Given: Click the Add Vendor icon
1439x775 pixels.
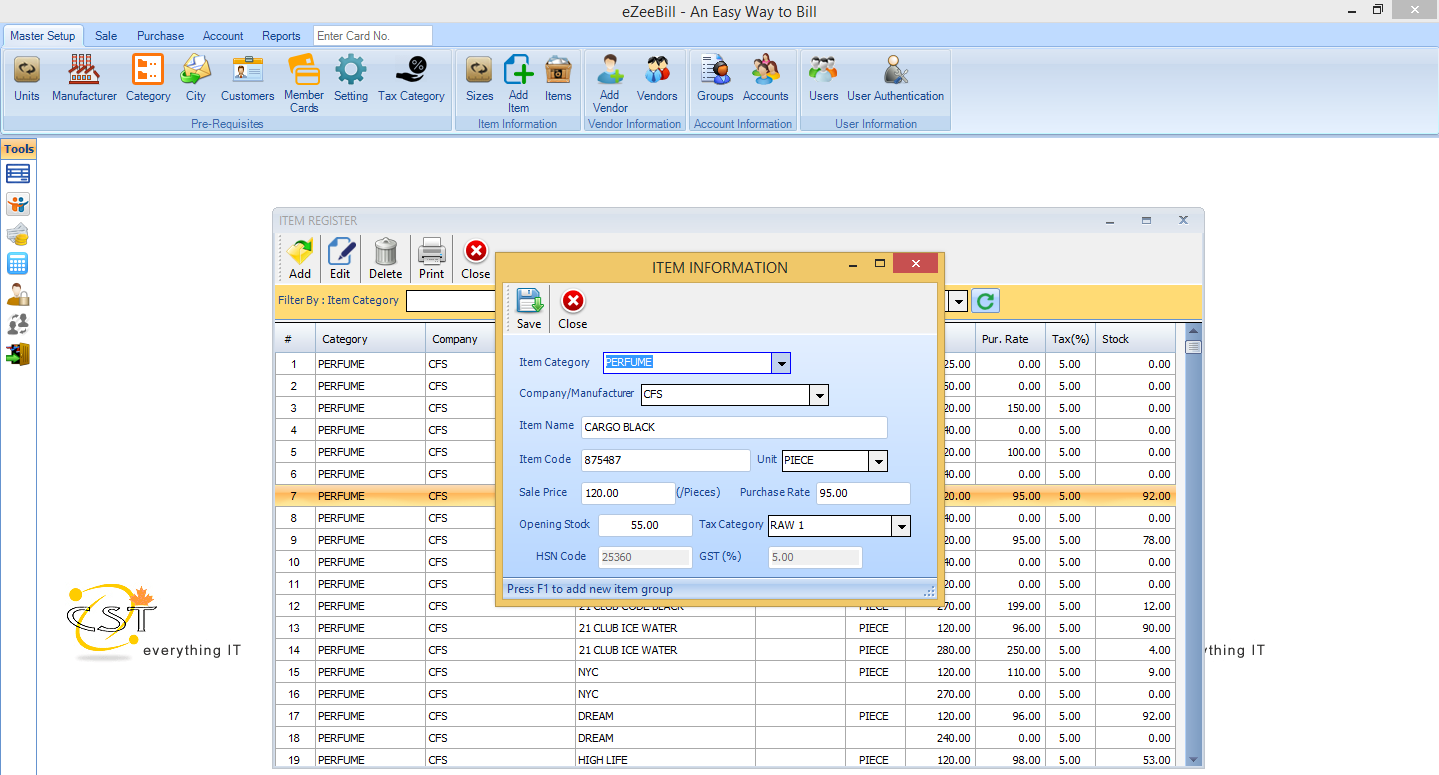Looking at the screenshot, I should point(610,84).
